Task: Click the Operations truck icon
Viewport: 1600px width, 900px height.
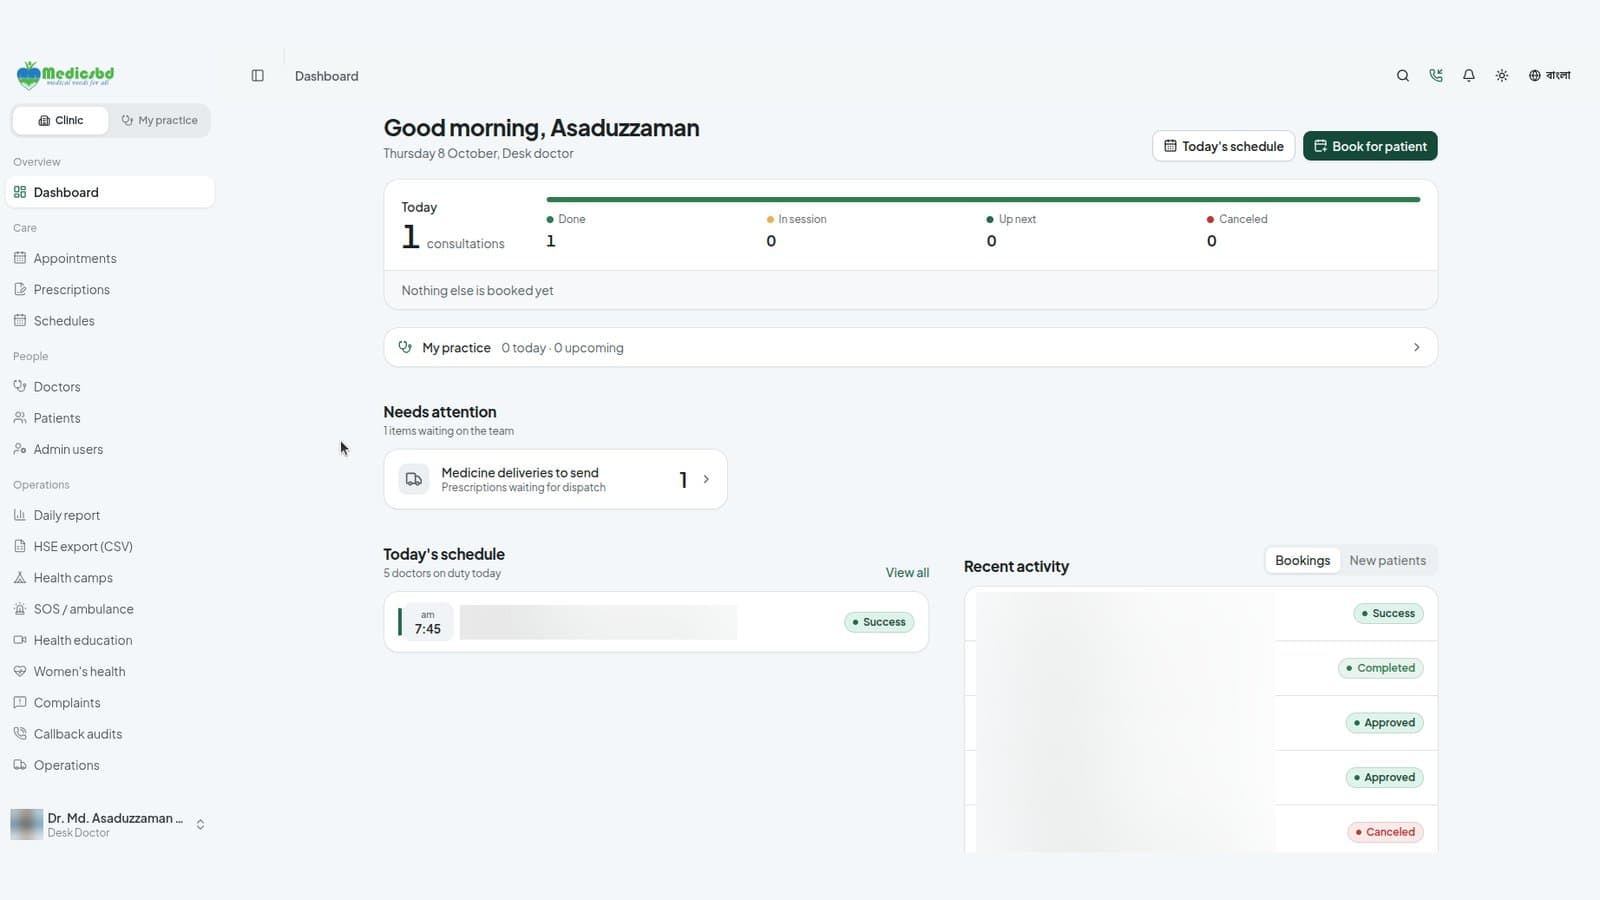Action: pyautogui.click(x=20, y=765)
